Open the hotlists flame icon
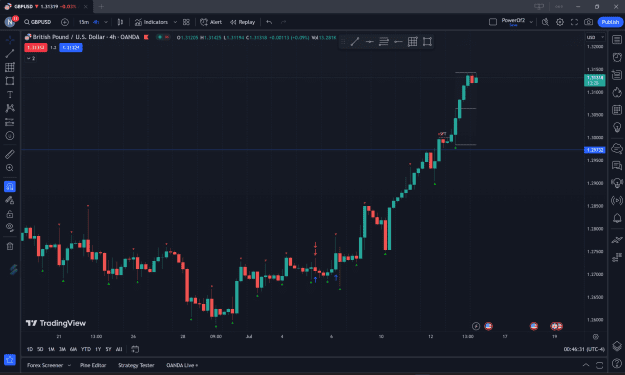Image resolution: width=625 pixels, height=375 pixels. pyautogui.click(x=617, y=92)
